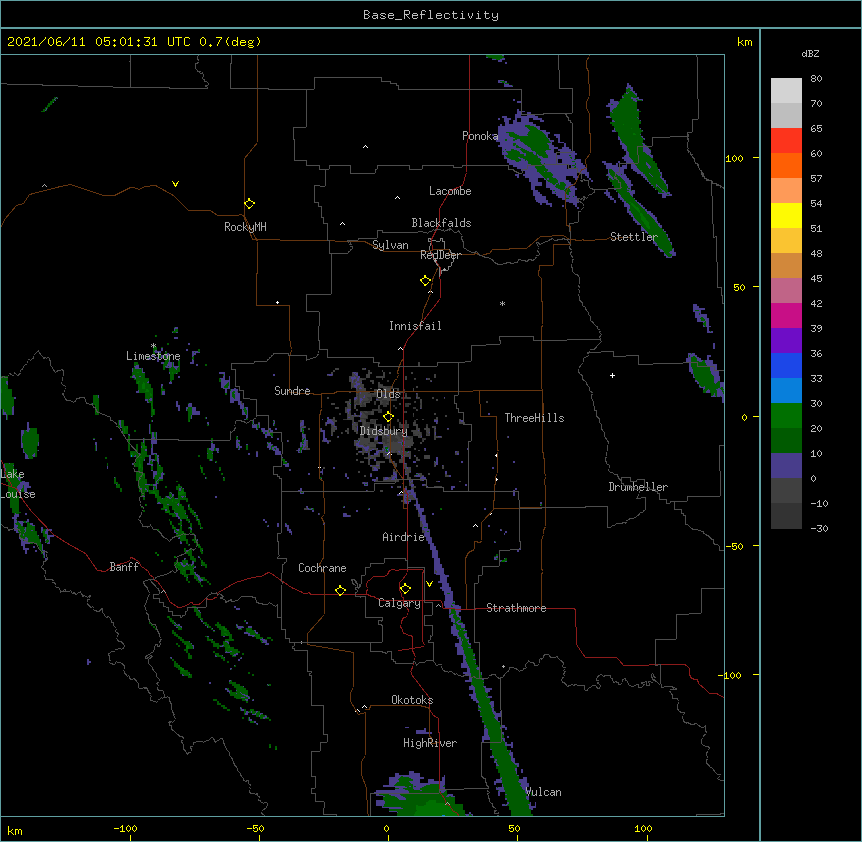
Task: Pick the blue 36-33 dBZ legend swatch
Action: [786, 365]
